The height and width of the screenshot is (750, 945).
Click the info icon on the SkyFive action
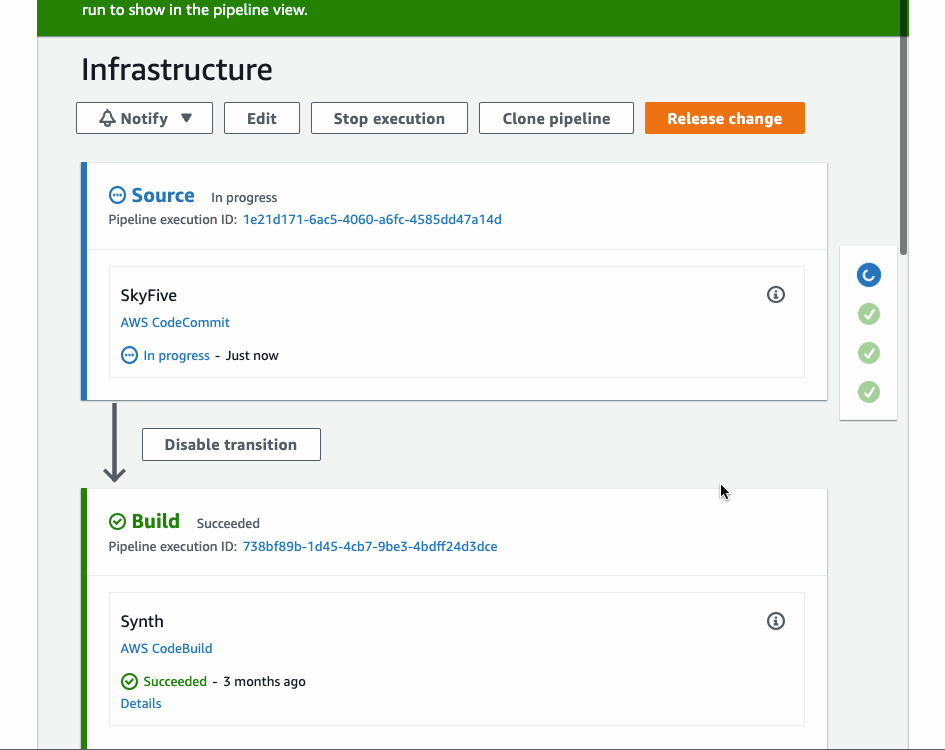click(776, 294)
